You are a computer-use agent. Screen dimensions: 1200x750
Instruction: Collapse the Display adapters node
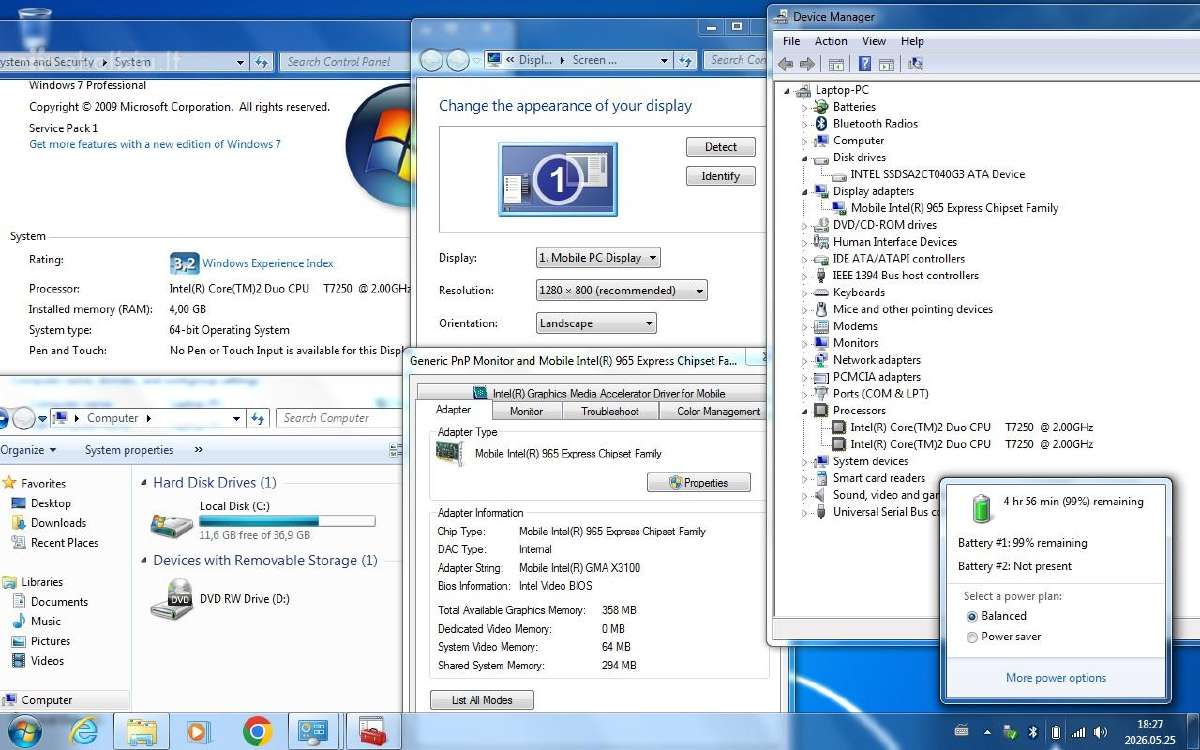804,191
